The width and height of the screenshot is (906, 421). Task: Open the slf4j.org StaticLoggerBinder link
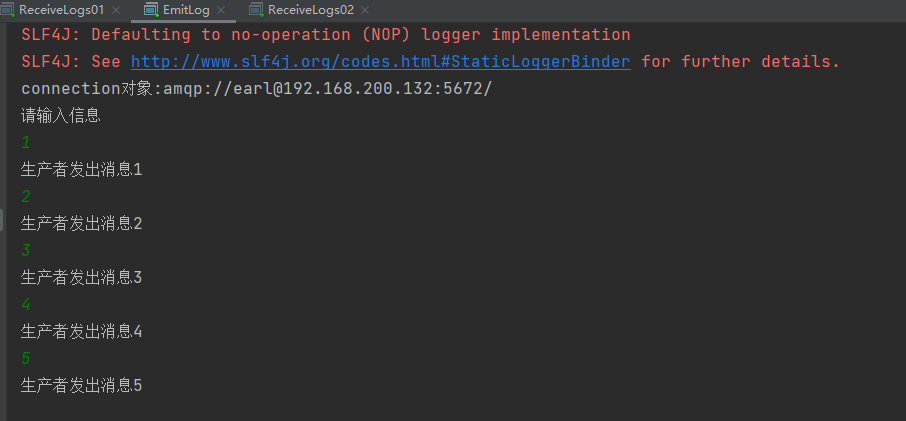pos(381,62)
